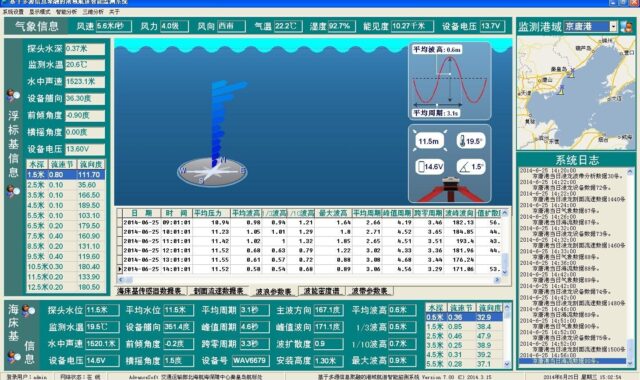
Task: Click the 平均周期 column header
Action: click(367, 213)
